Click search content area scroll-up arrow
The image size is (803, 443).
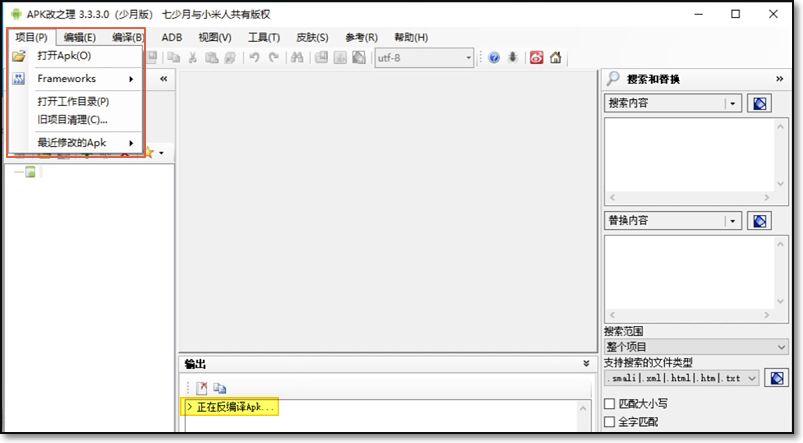[x=780, y=126]
